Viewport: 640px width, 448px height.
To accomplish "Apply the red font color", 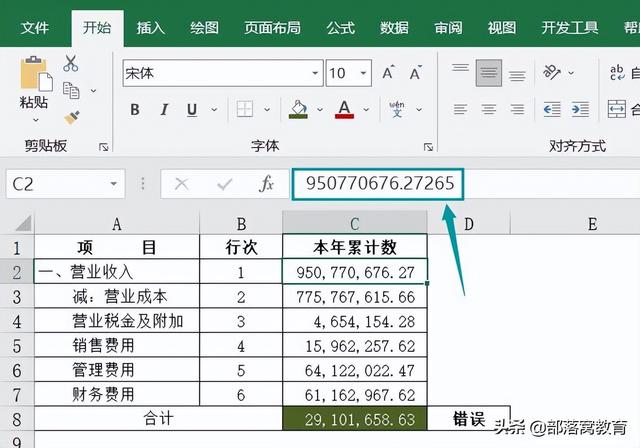I will click(x=344, y=109).
